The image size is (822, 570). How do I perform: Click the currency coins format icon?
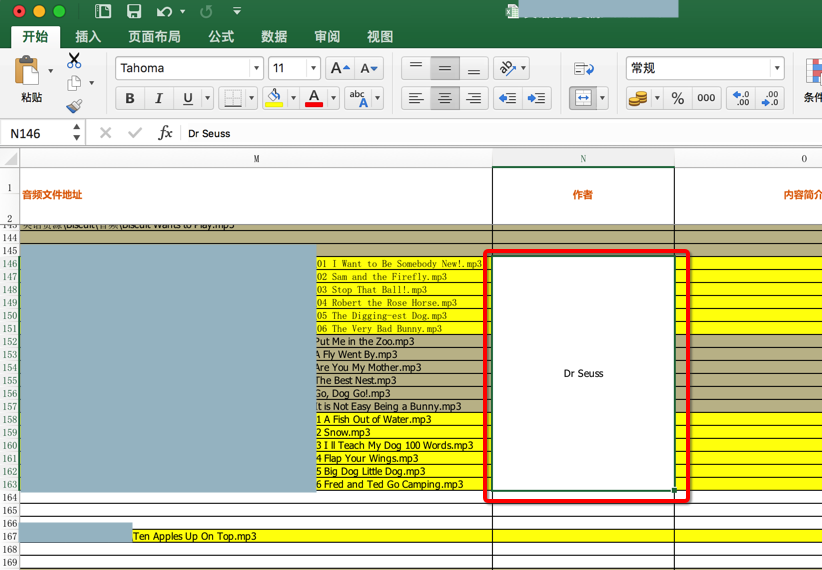pyautogui.click(x=638, y=98)
